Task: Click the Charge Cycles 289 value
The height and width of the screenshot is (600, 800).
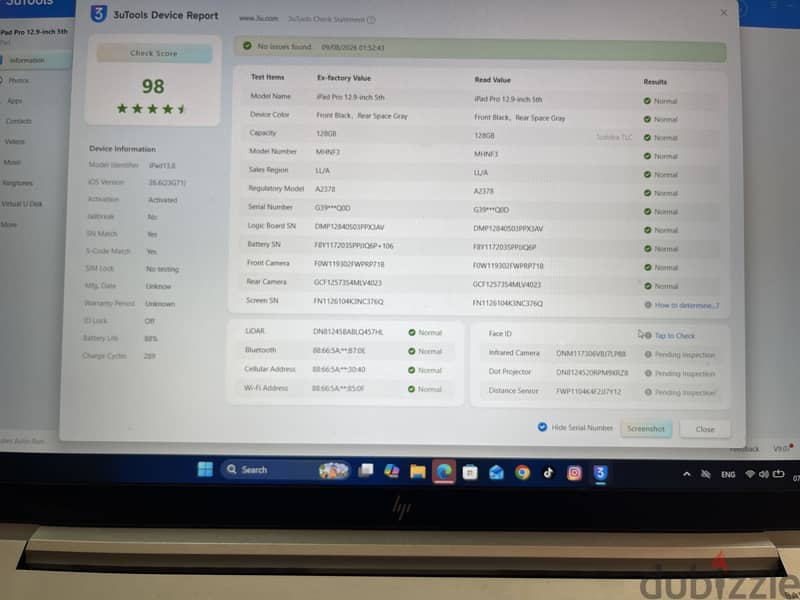Action: [149, 356]
